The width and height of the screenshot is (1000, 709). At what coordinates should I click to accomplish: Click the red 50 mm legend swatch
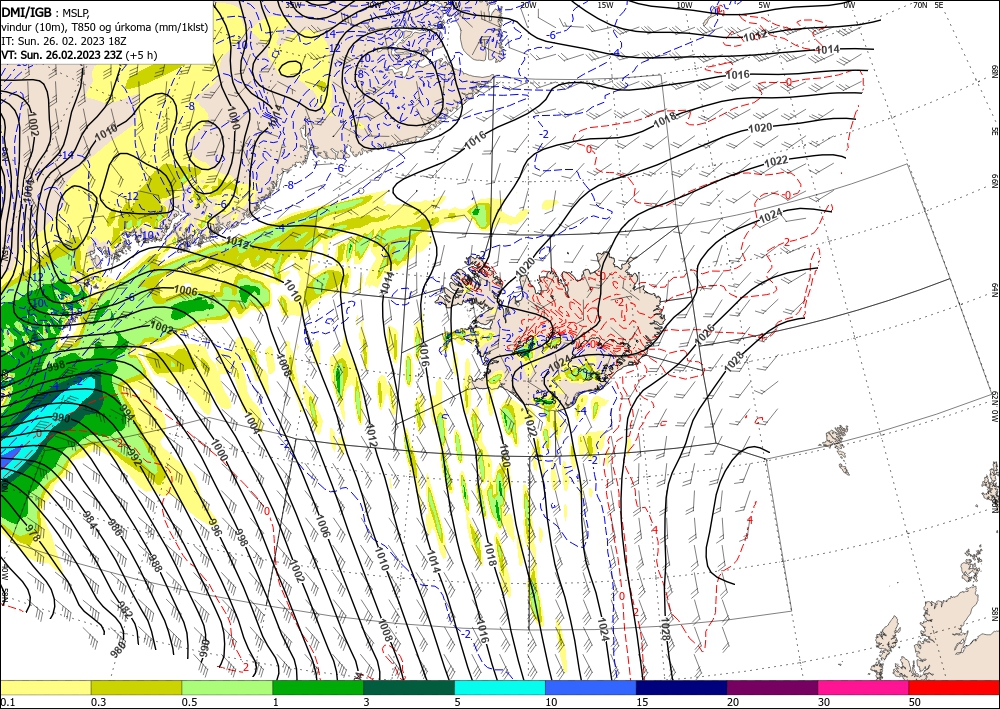(954, 687)
